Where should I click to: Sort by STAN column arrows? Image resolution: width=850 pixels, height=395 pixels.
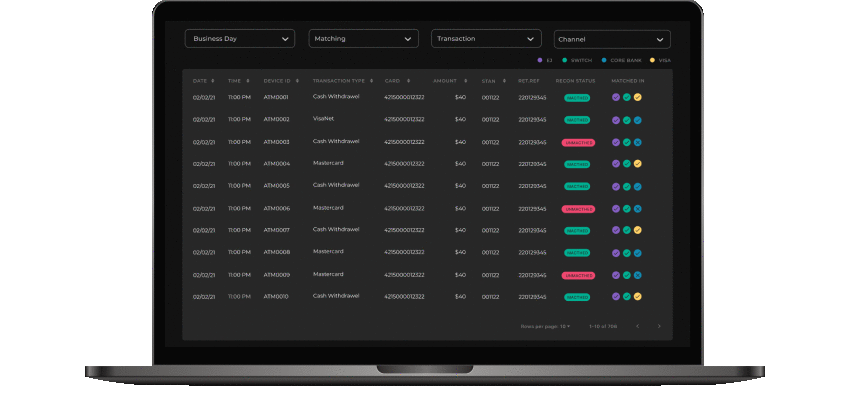(x=504, y=81)
